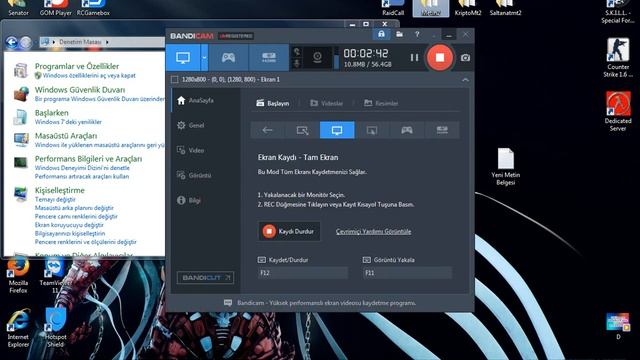Image resolution: width=640 pixels, height=360 pixels.
Task: Select around-mouse recording mode icon
Action: coord(372,130)
